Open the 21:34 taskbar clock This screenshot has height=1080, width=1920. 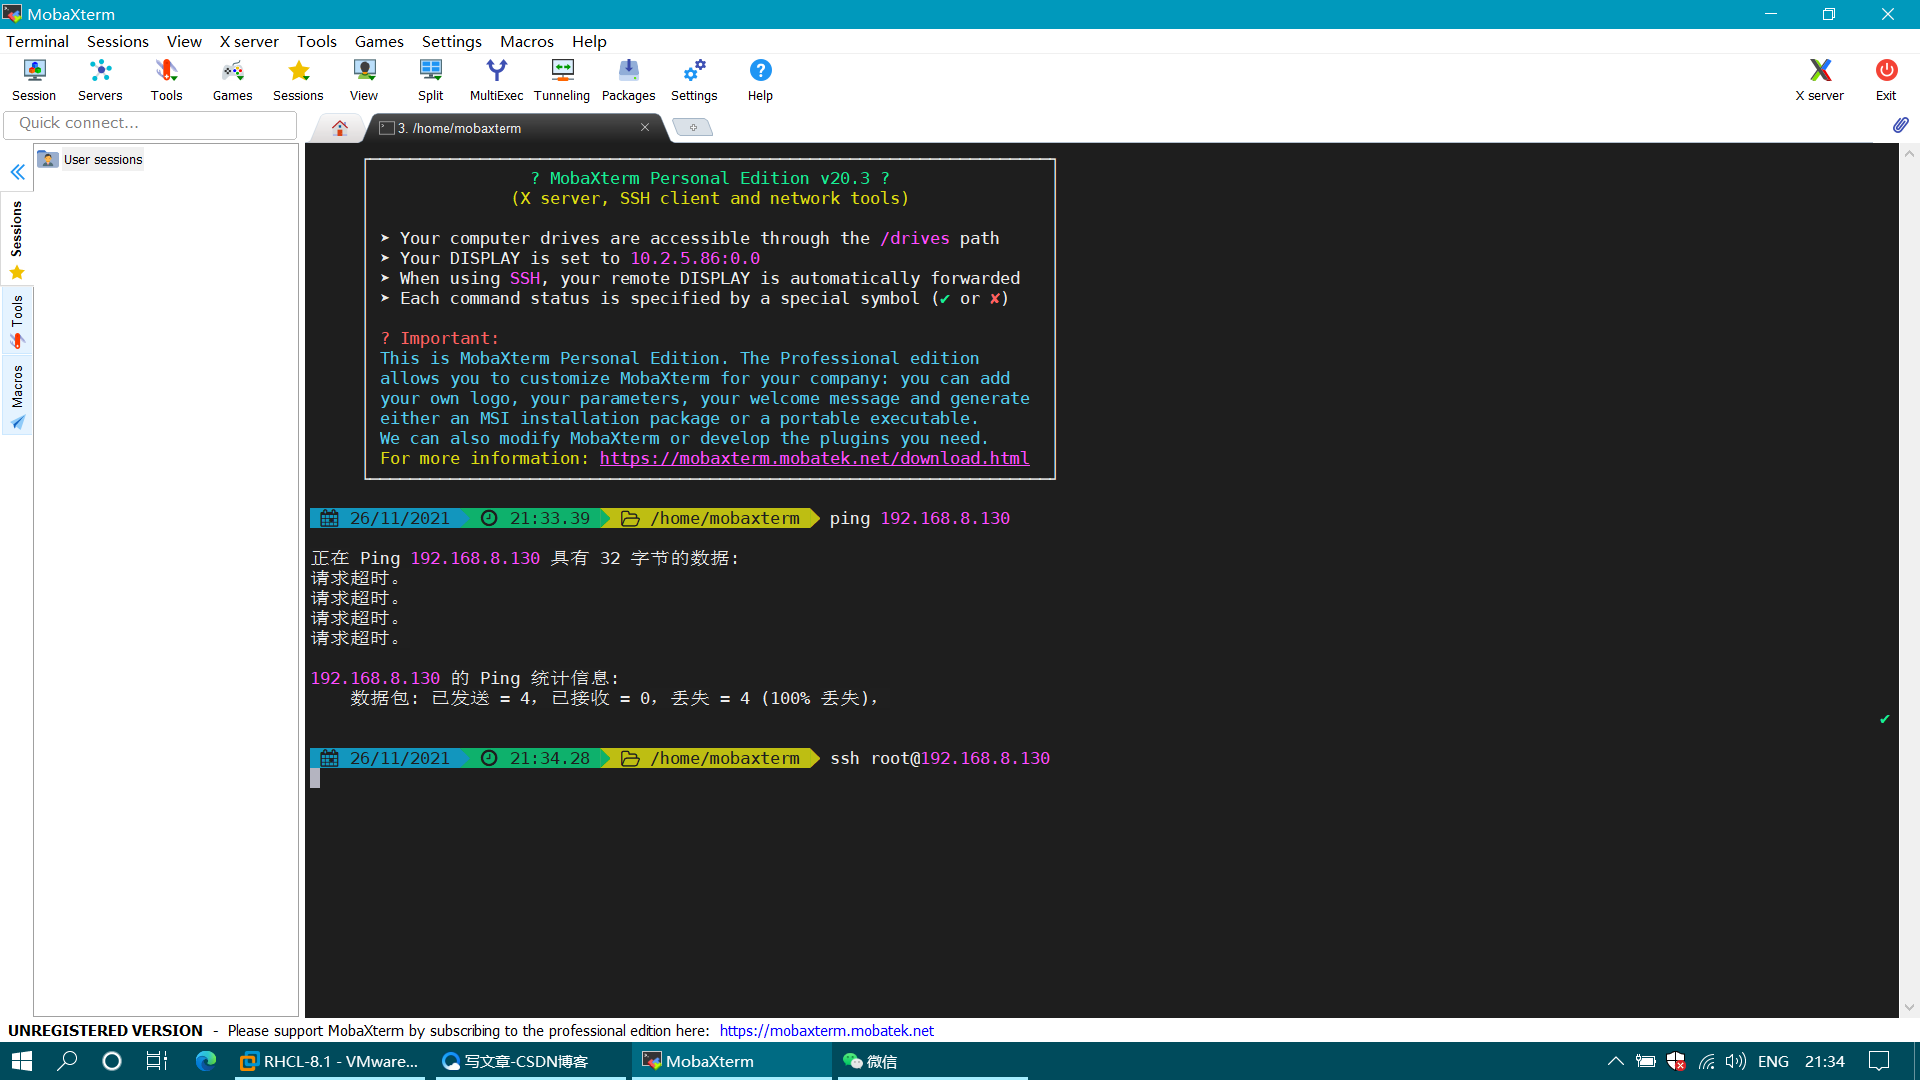point(1824,1061)
